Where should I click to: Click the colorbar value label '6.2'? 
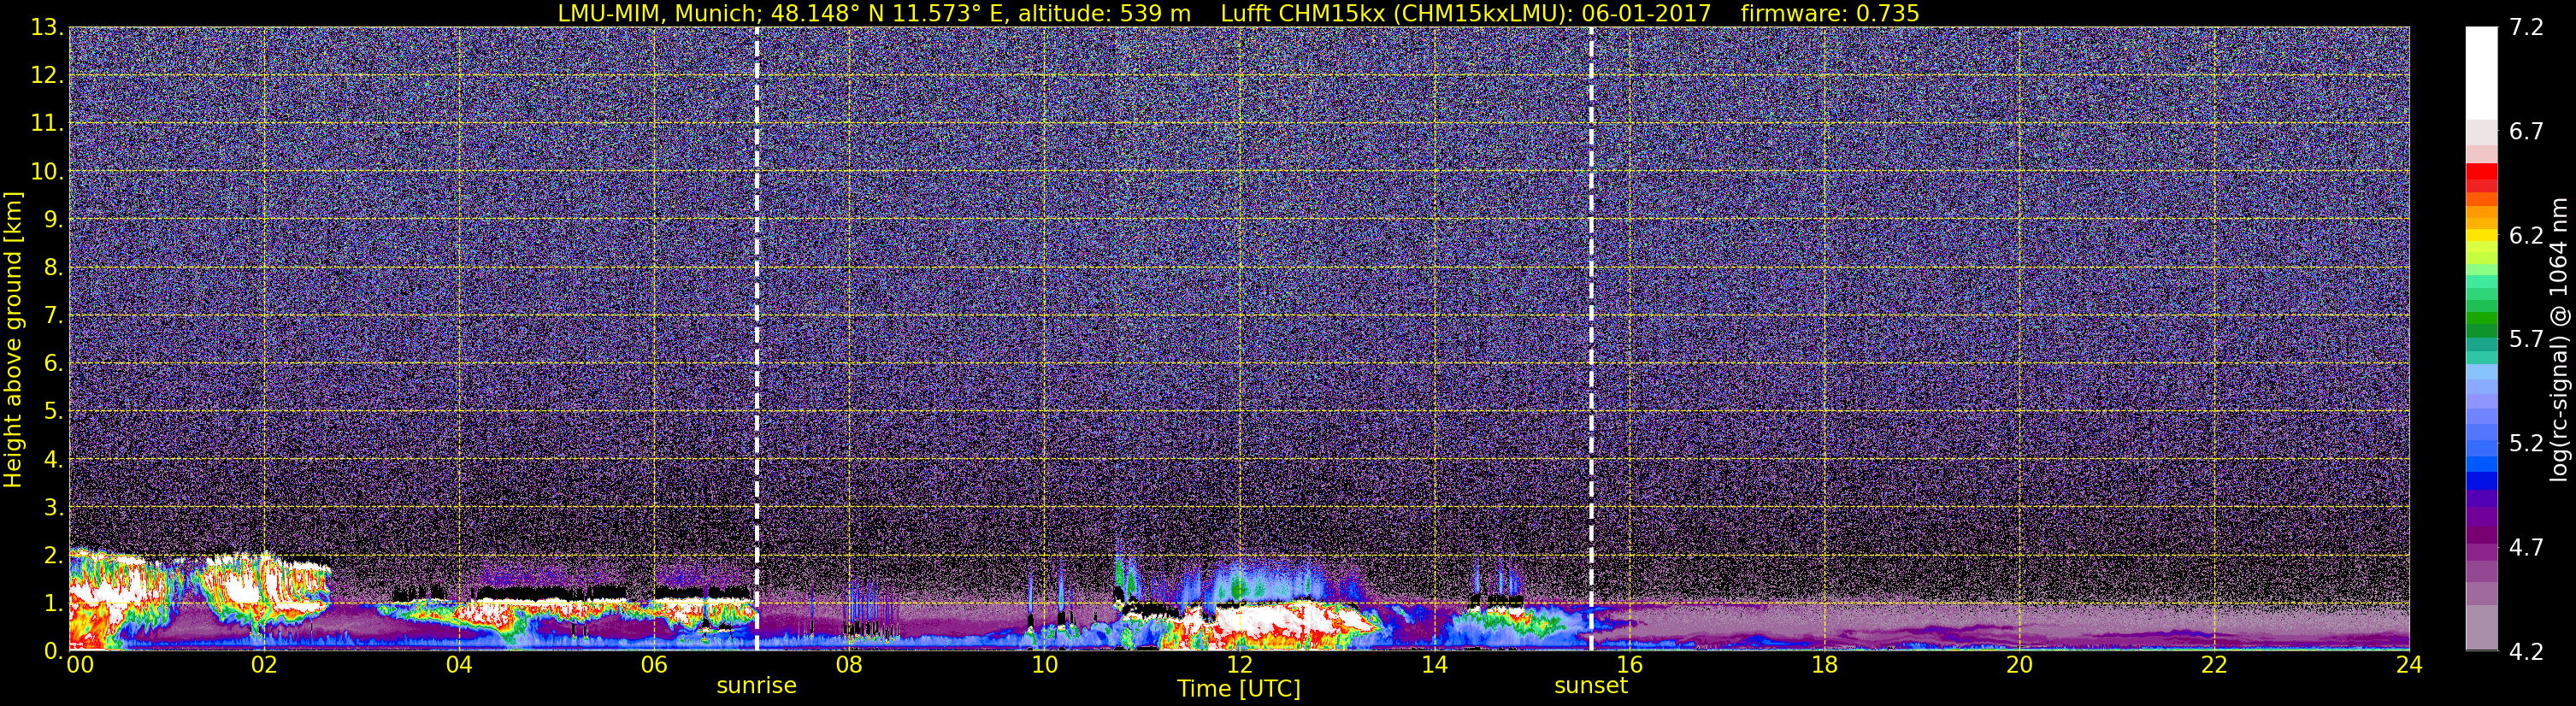pyautogui.click(x=2526, y=235)
